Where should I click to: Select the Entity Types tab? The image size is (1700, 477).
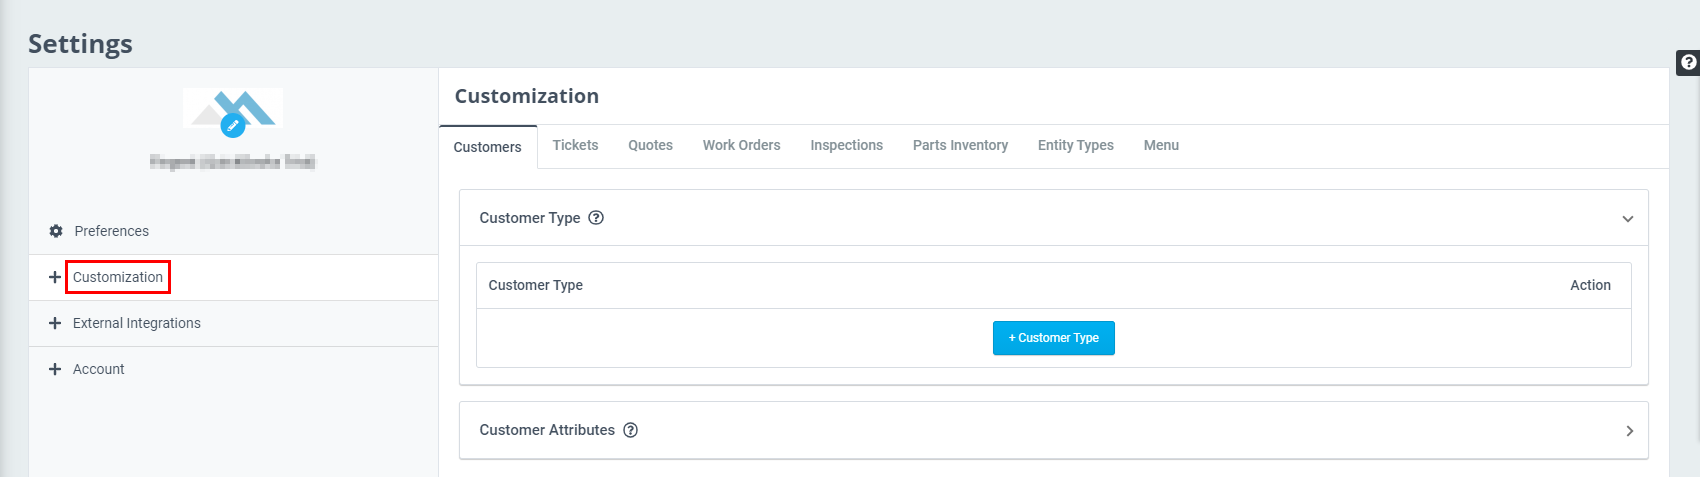coord(1075,145)
